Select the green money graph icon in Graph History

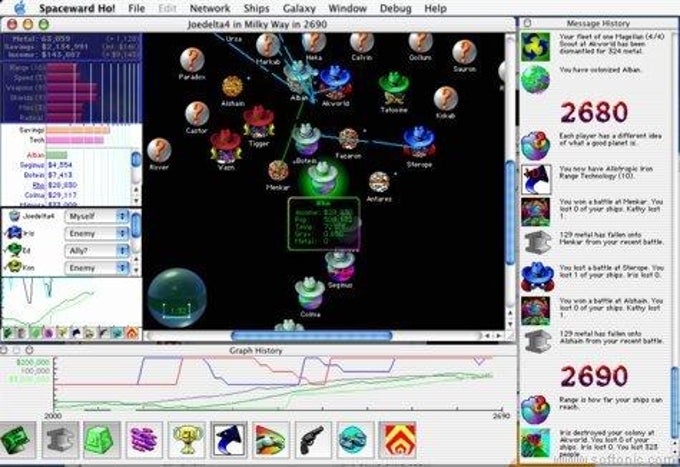pyautogui.click(x=17, y=440)
